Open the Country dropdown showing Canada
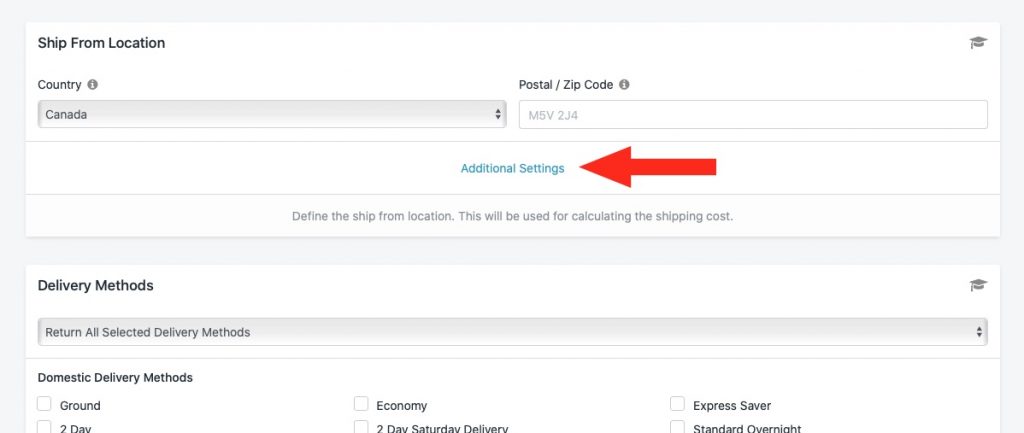The image size is (1024, 433). point(272,114)
